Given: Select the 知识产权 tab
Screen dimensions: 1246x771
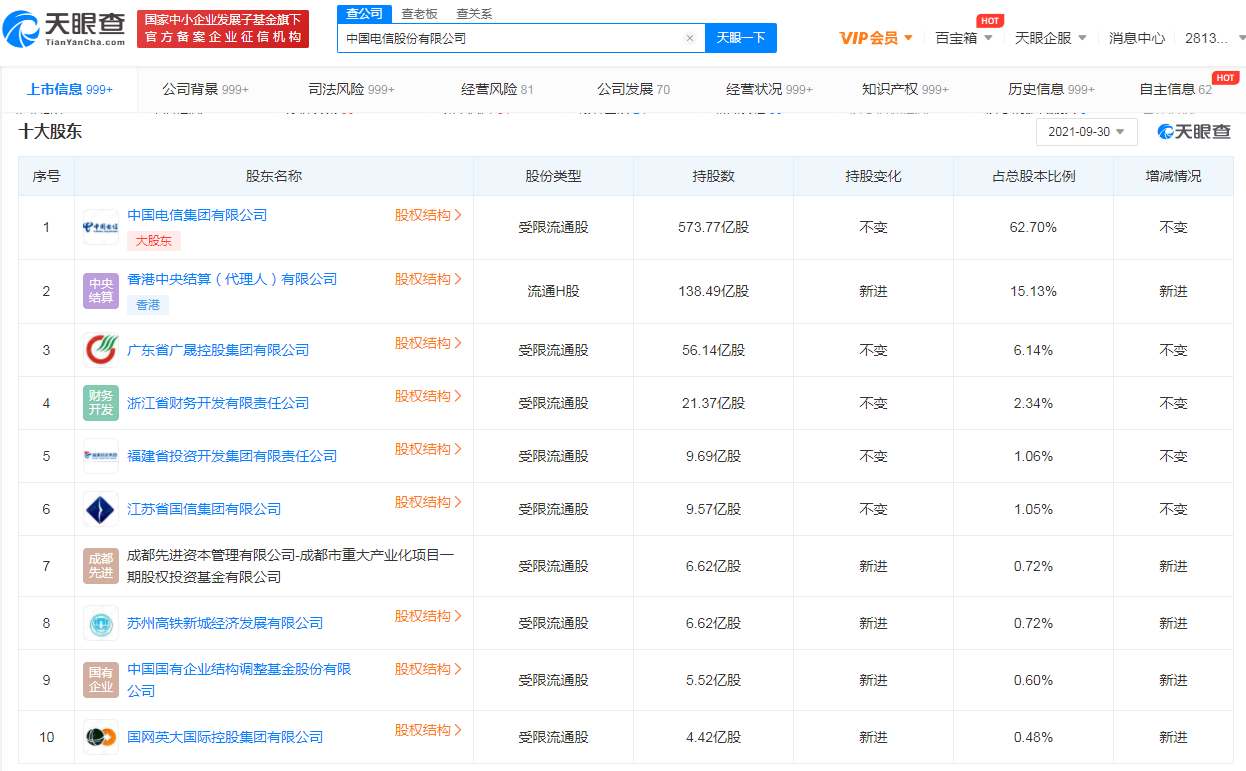Looking at the screenshot, I should point(905,89).
